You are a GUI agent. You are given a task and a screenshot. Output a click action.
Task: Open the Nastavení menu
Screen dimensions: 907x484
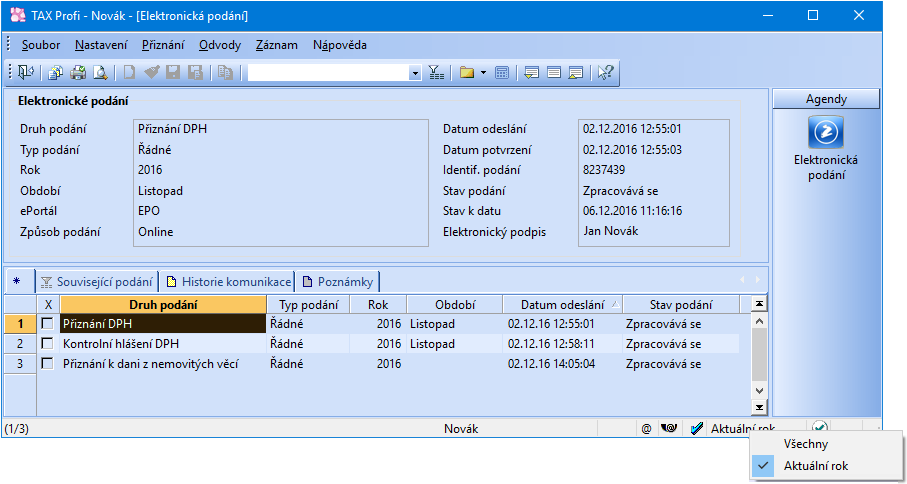tap(101, 45)
